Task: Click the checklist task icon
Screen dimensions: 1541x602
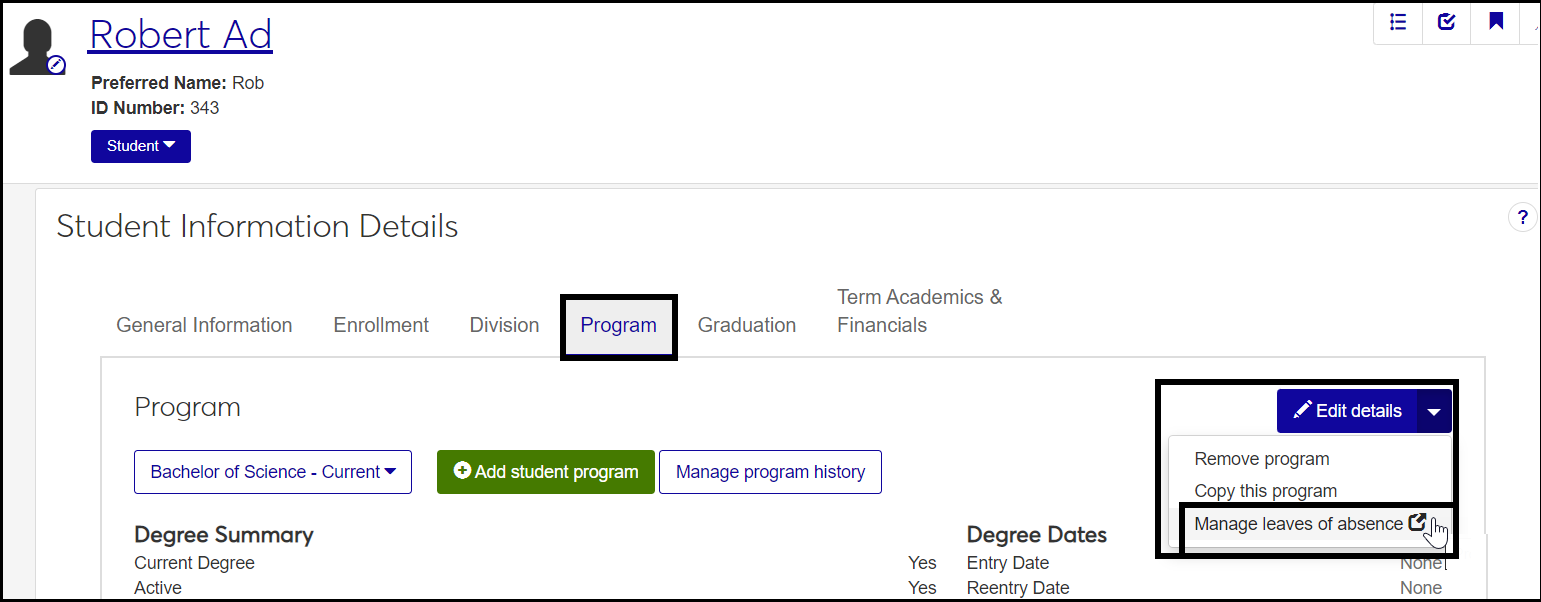Action: click(1446, 21)
